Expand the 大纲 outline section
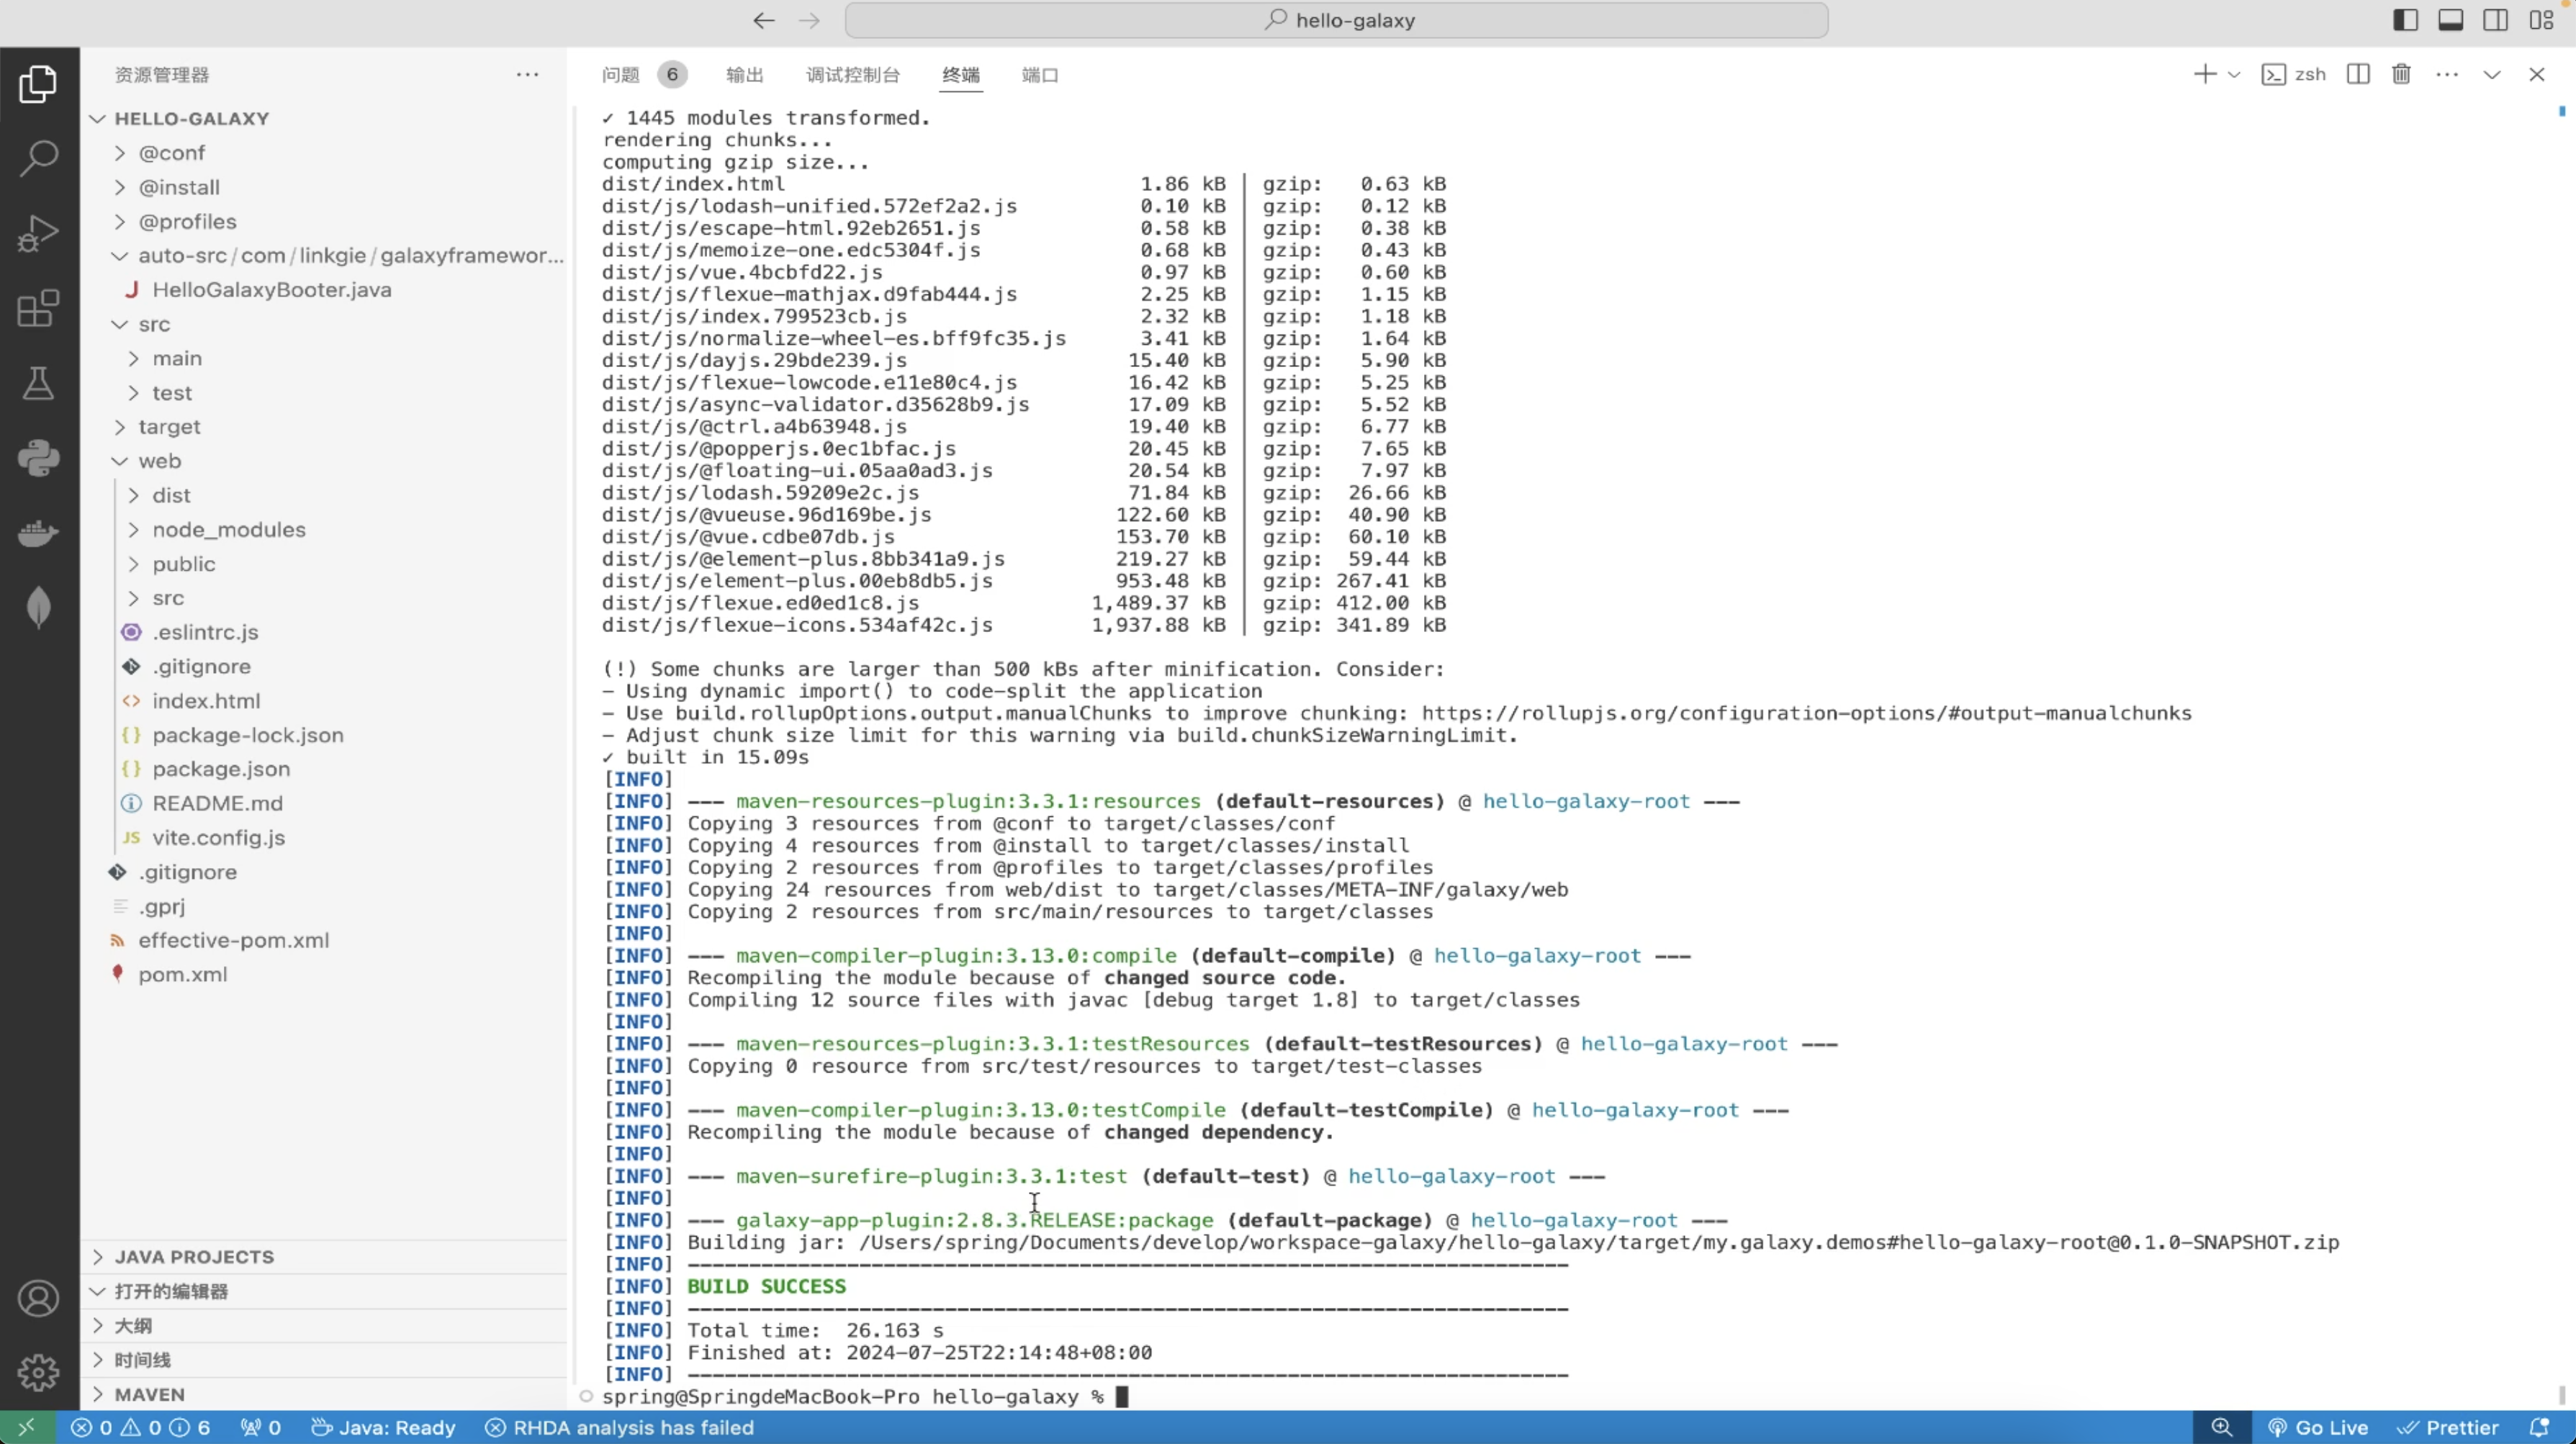Viewport: 2576px width, 1444px height. (325, 1326)
